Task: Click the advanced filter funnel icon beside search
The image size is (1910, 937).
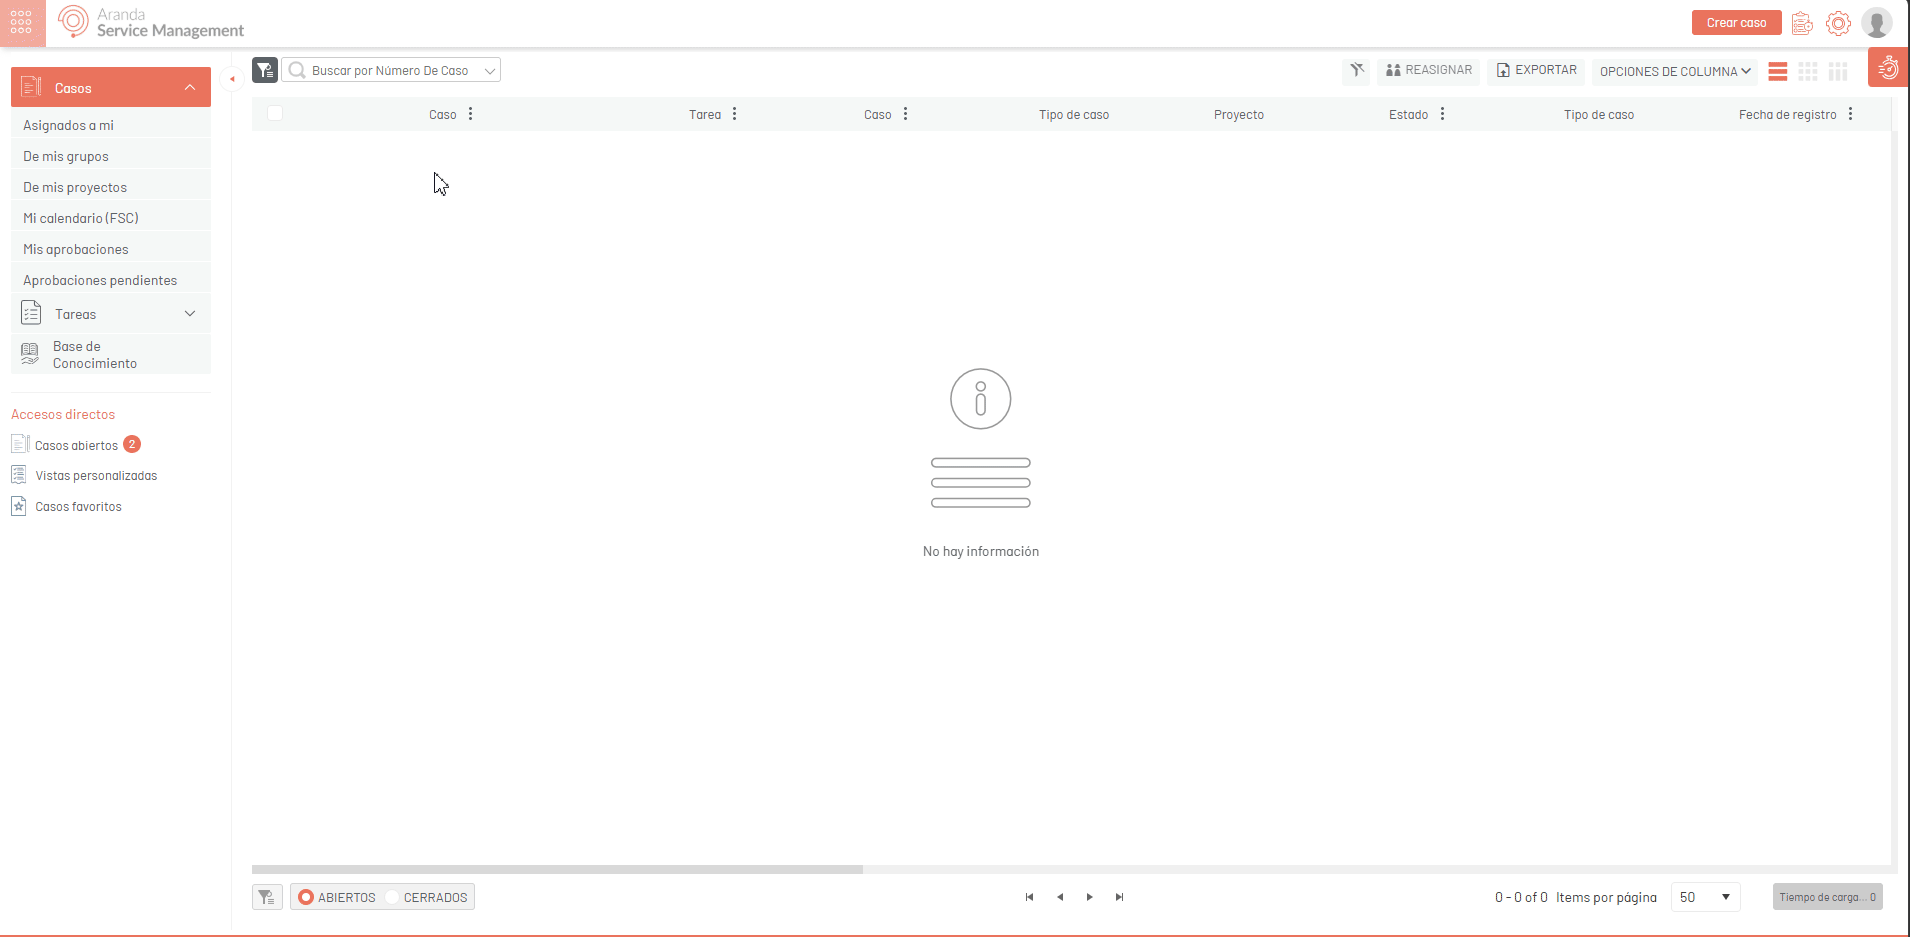Action: [x=265, y=70]
